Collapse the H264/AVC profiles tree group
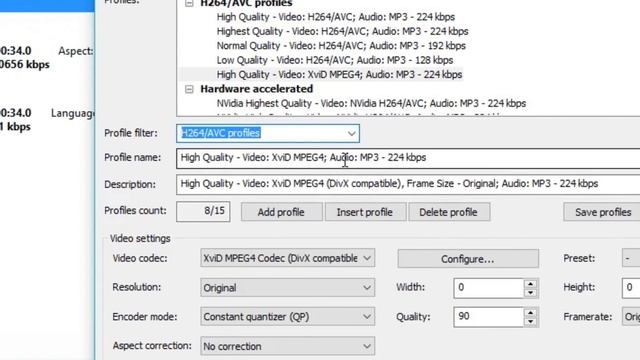This screenshot has height=360, width=640. pos(189,3)
